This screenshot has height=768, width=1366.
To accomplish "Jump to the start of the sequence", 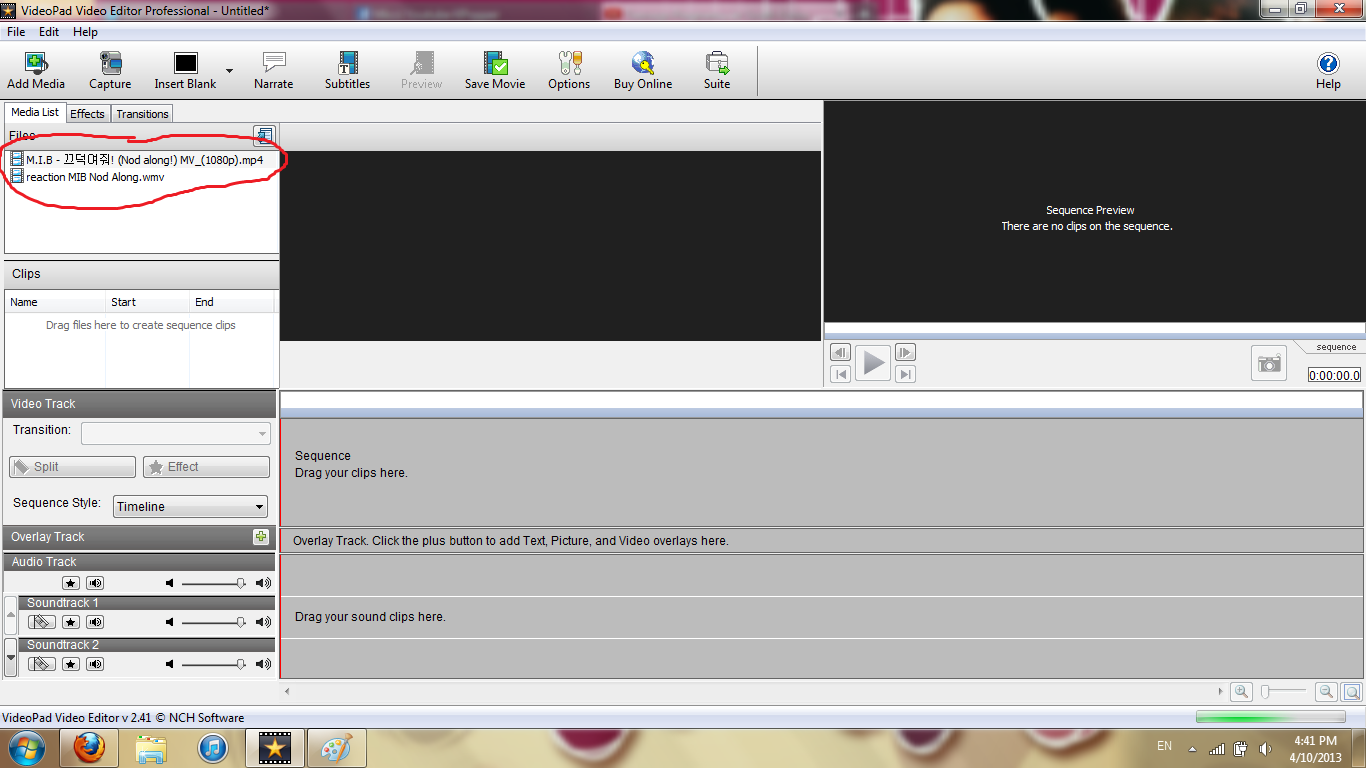I will click(841, 374).
